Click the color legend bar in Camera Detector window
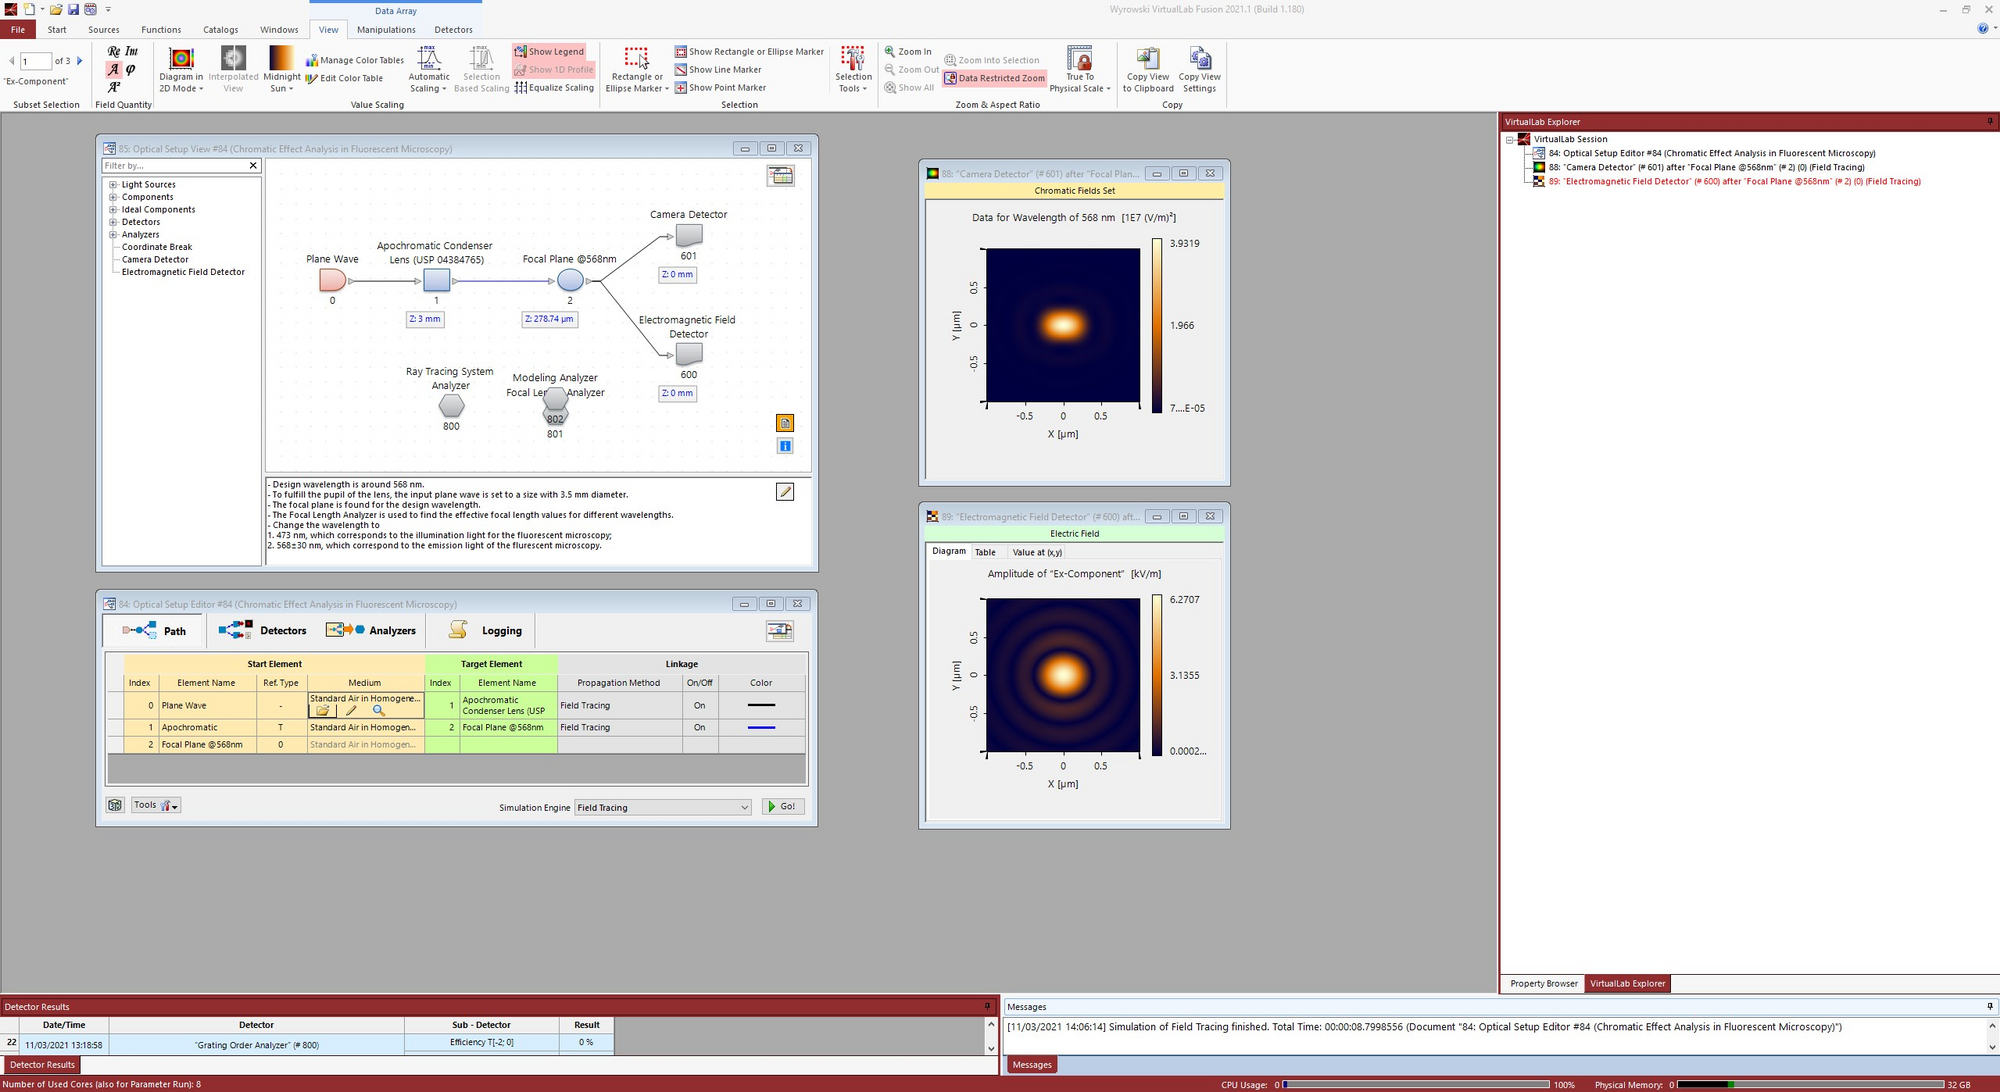Viewport: 2000px width, 1092px height. coord(1157,326)
